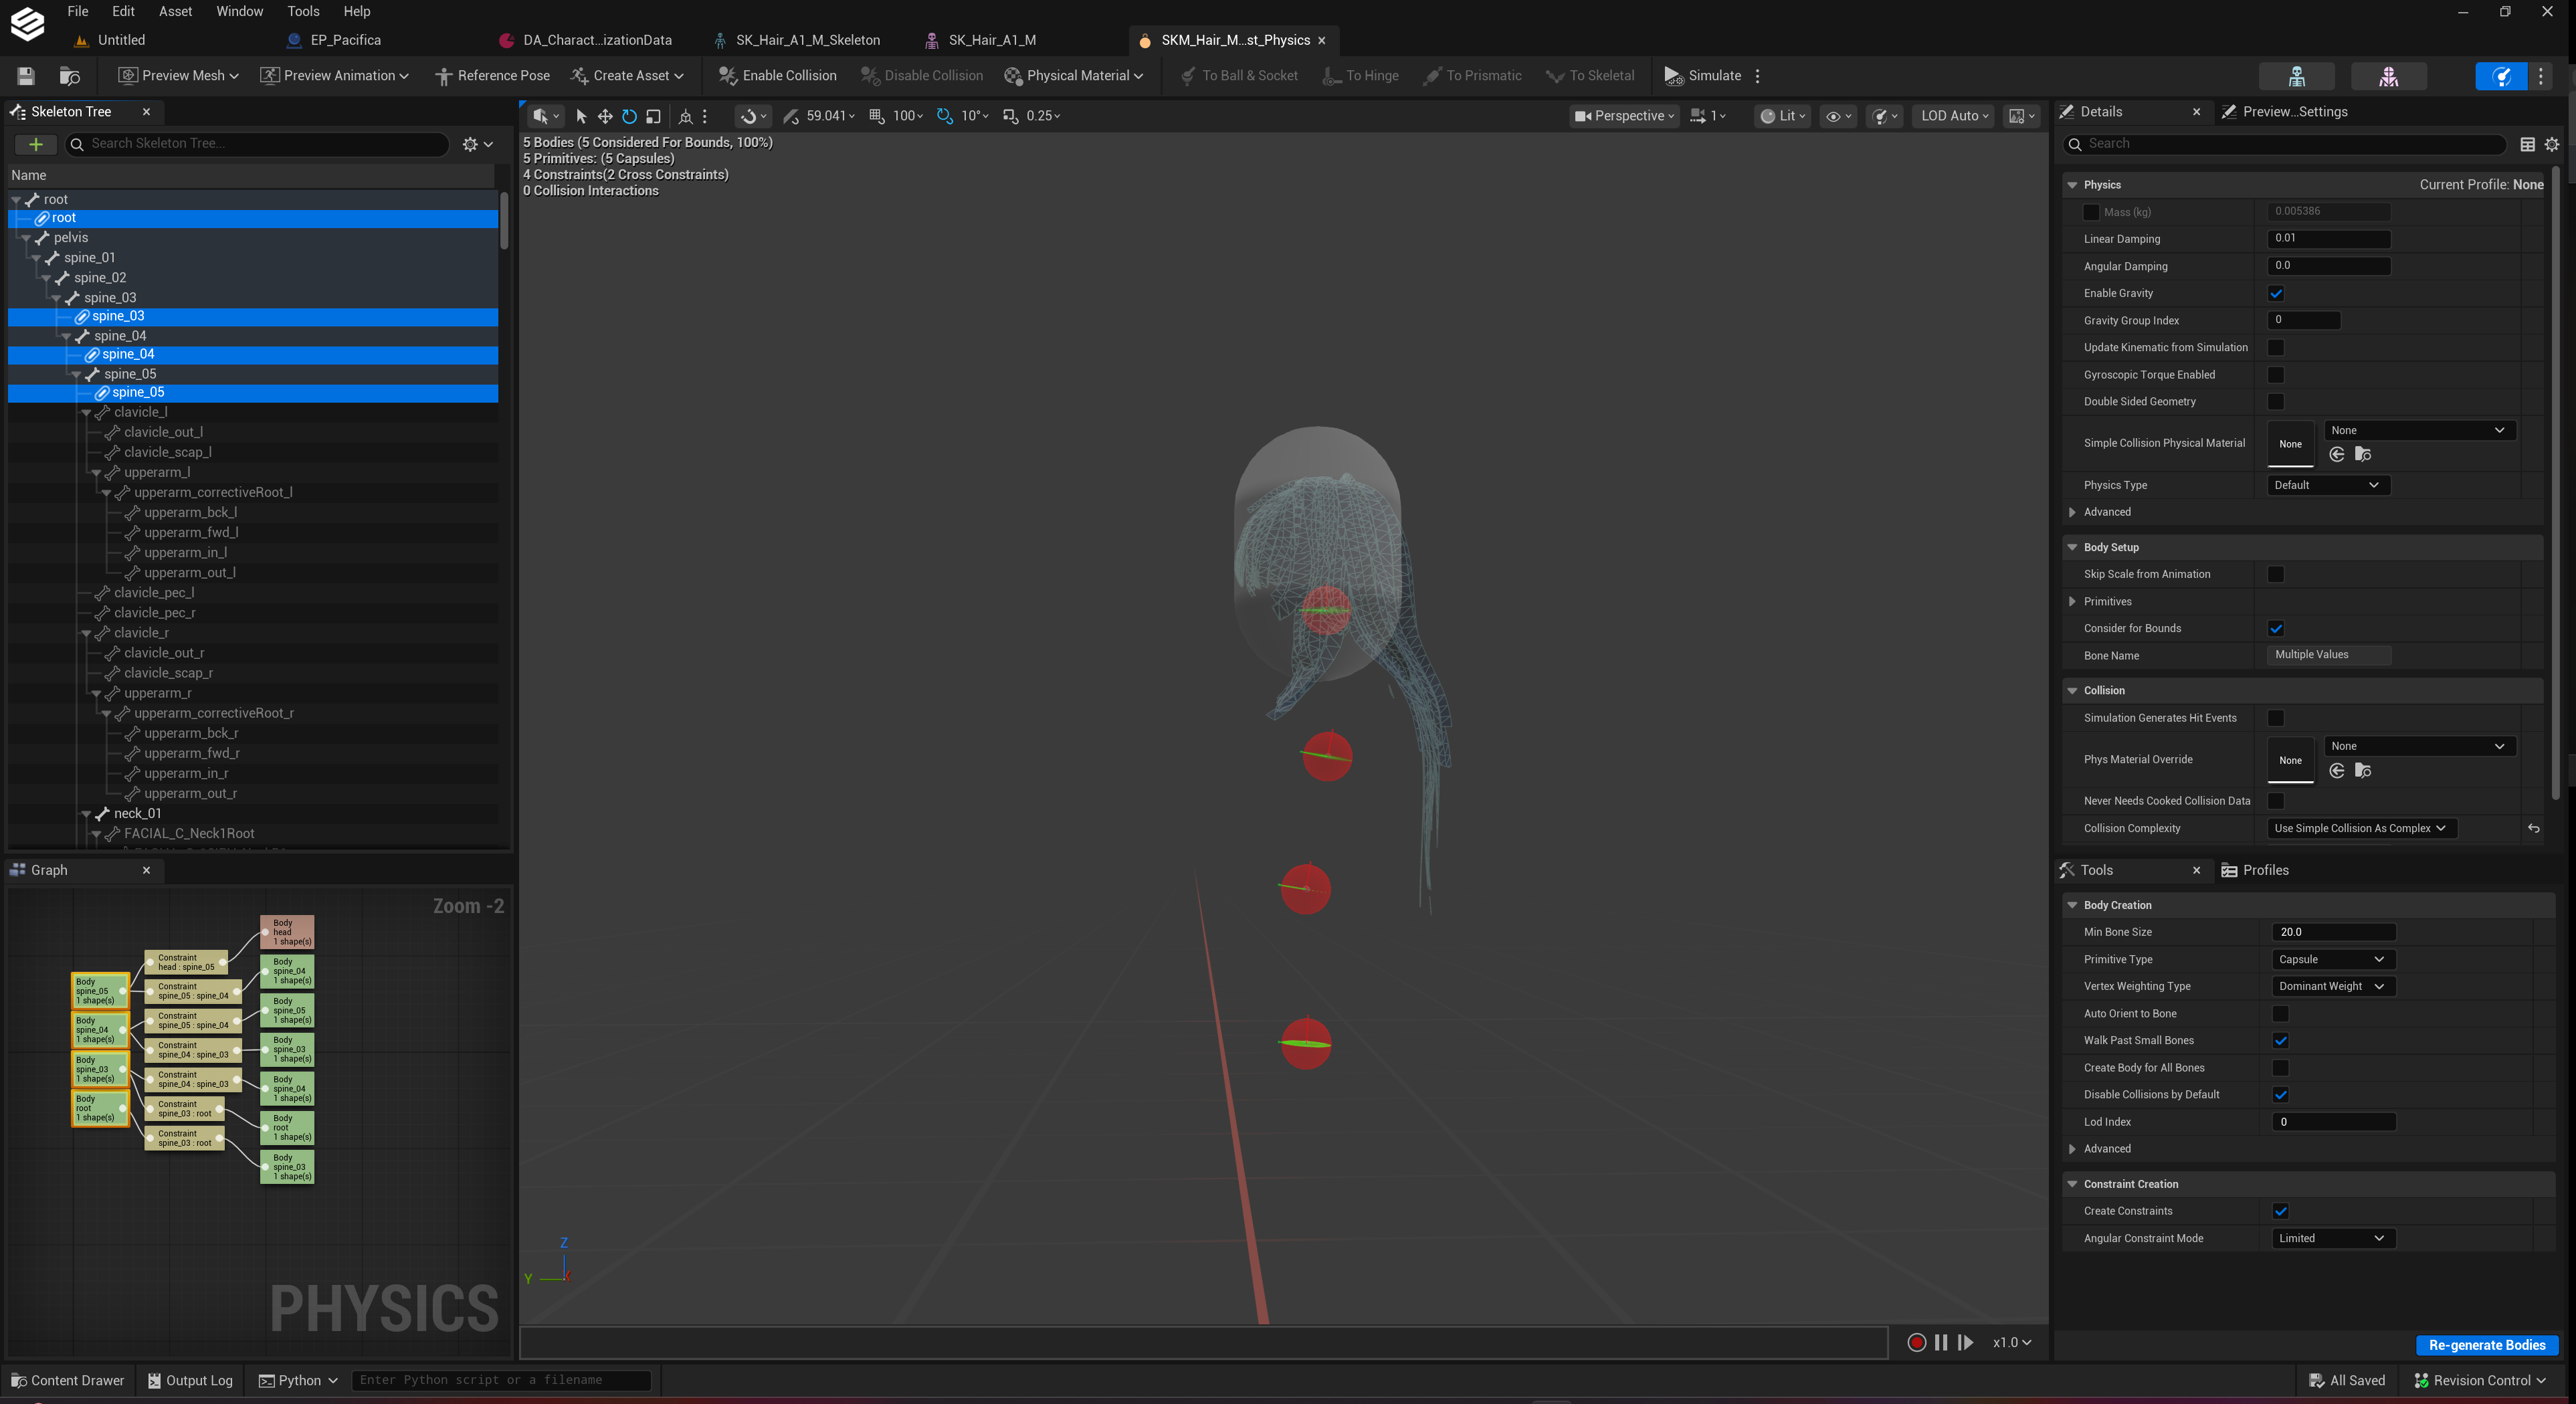Click the Reference Pose icon button

492,76
